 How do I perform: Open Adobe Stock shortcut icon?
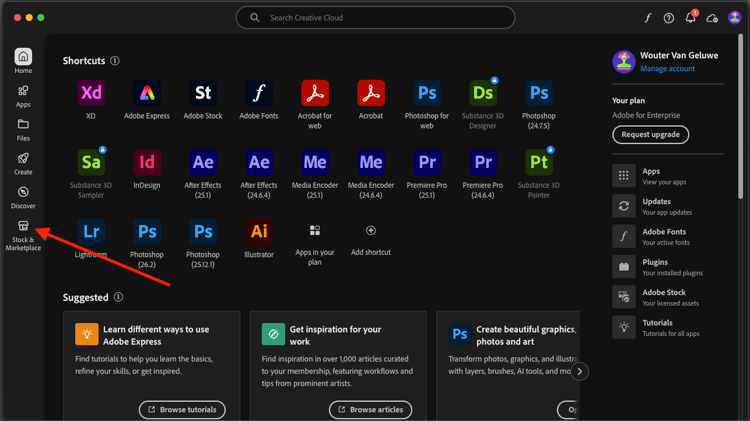203,93
